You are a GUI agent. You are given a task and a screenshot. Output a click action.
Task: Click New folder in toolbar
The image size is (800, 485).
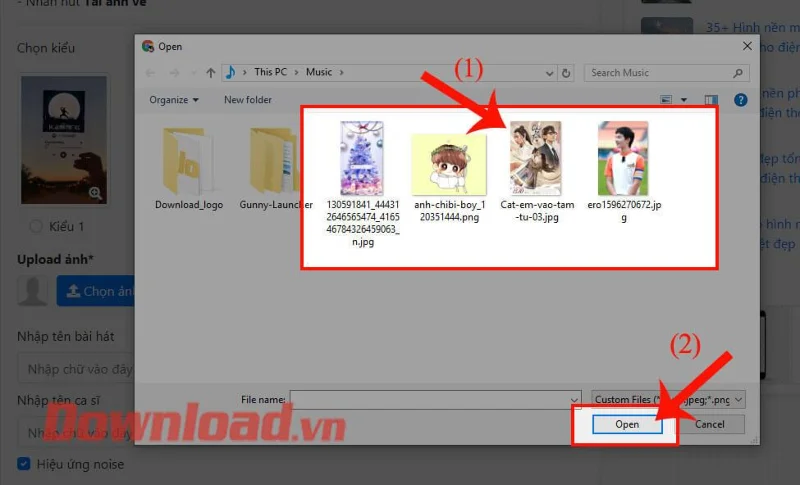coord(247,100)
